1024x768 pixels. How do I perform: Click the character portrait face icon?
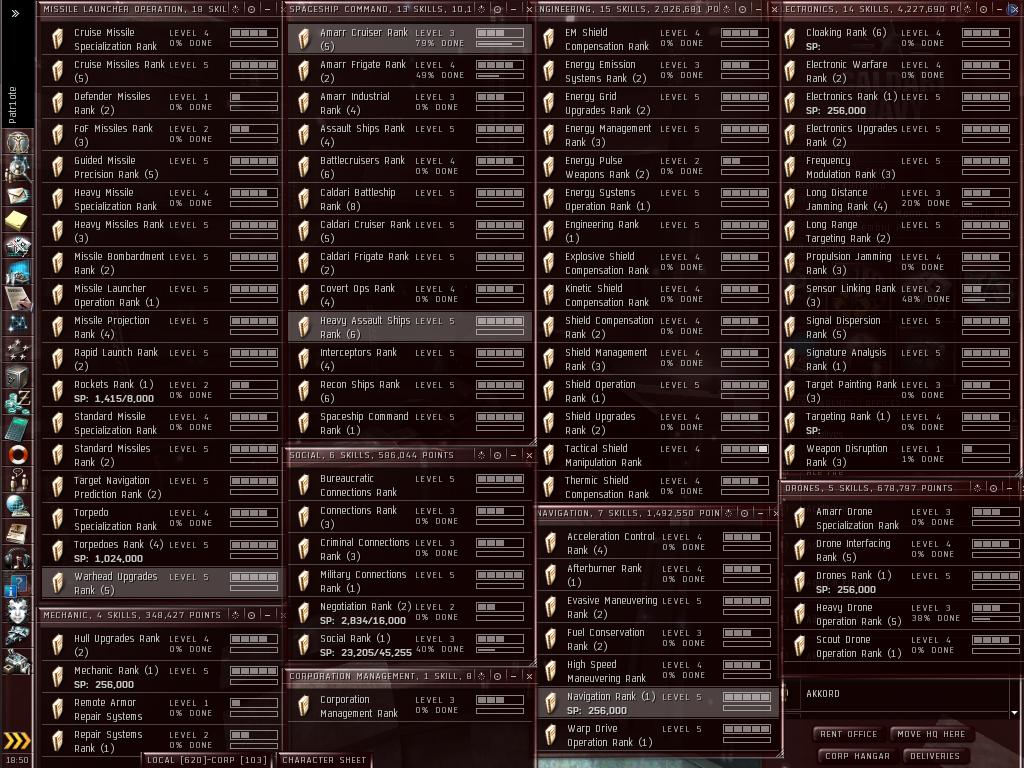18,609
